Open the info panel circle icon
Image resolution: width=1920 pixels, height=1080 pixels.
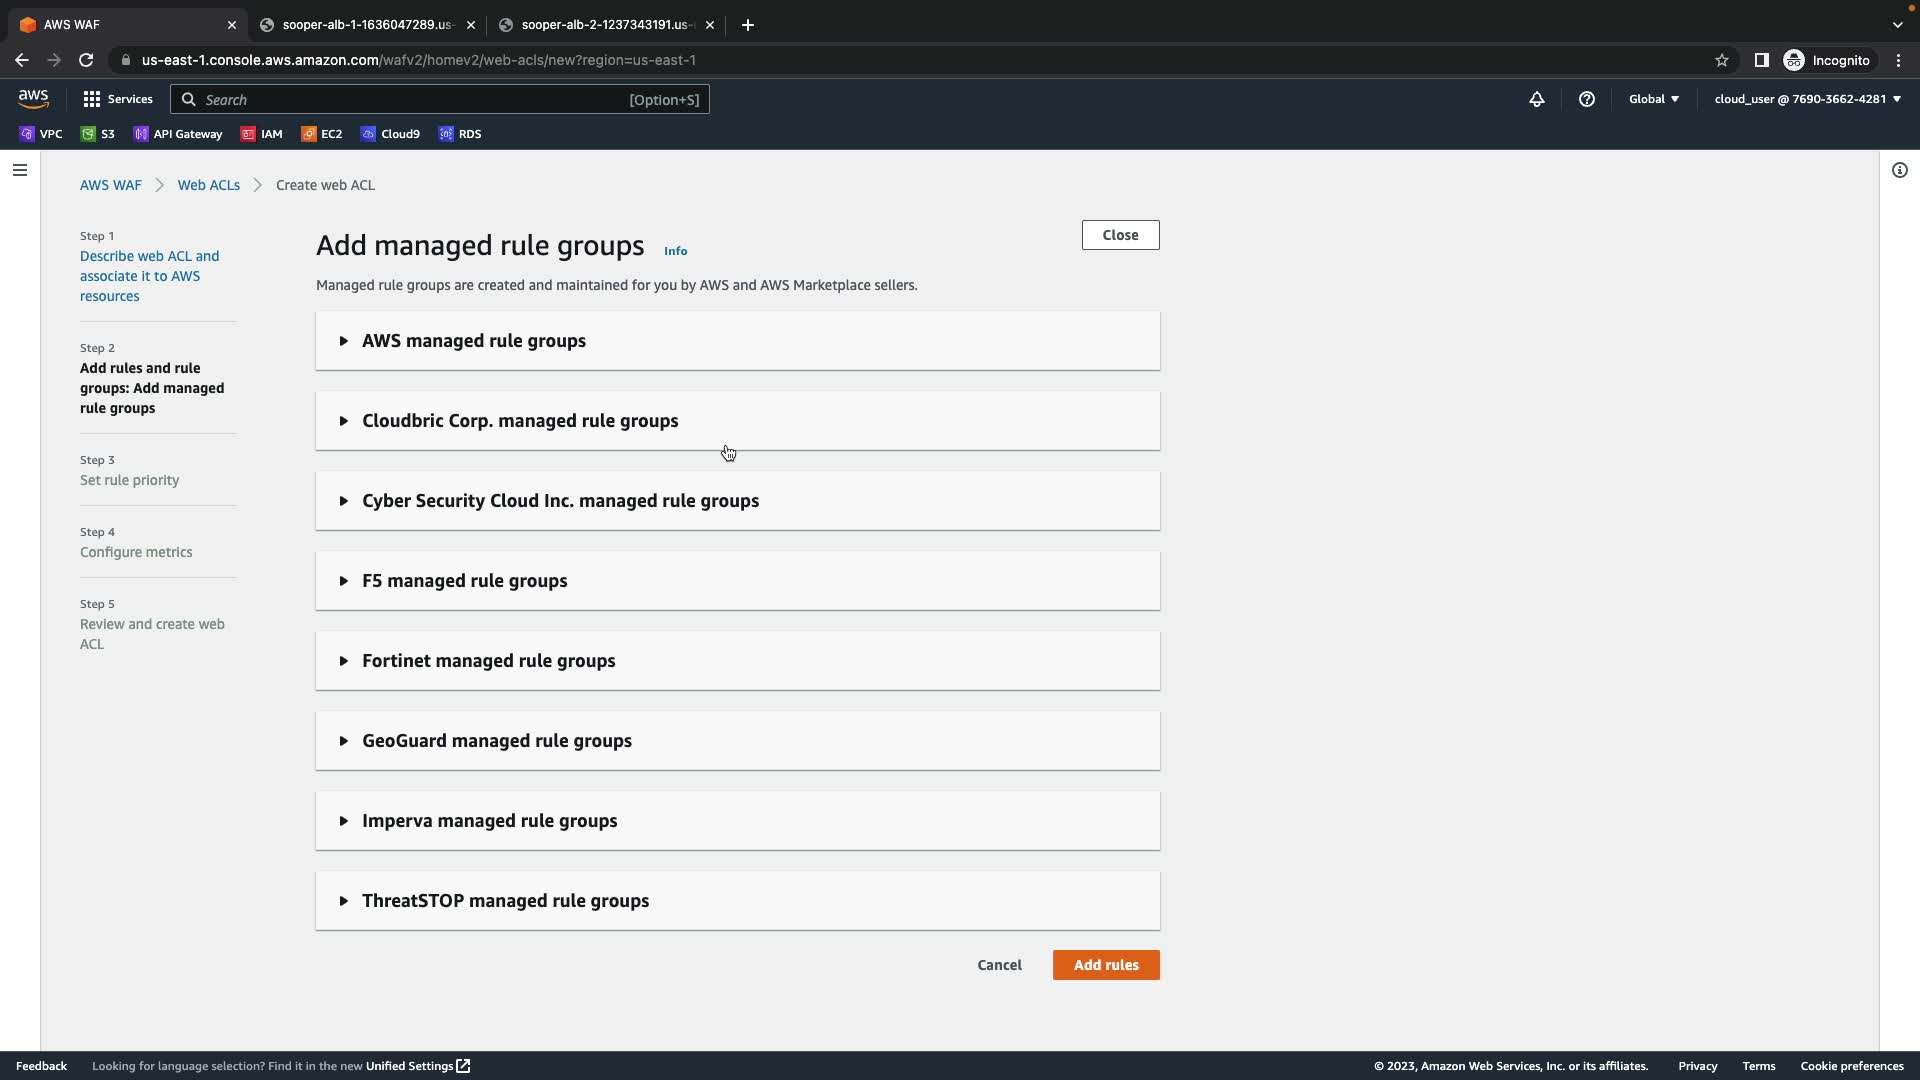click(1899, 170)
